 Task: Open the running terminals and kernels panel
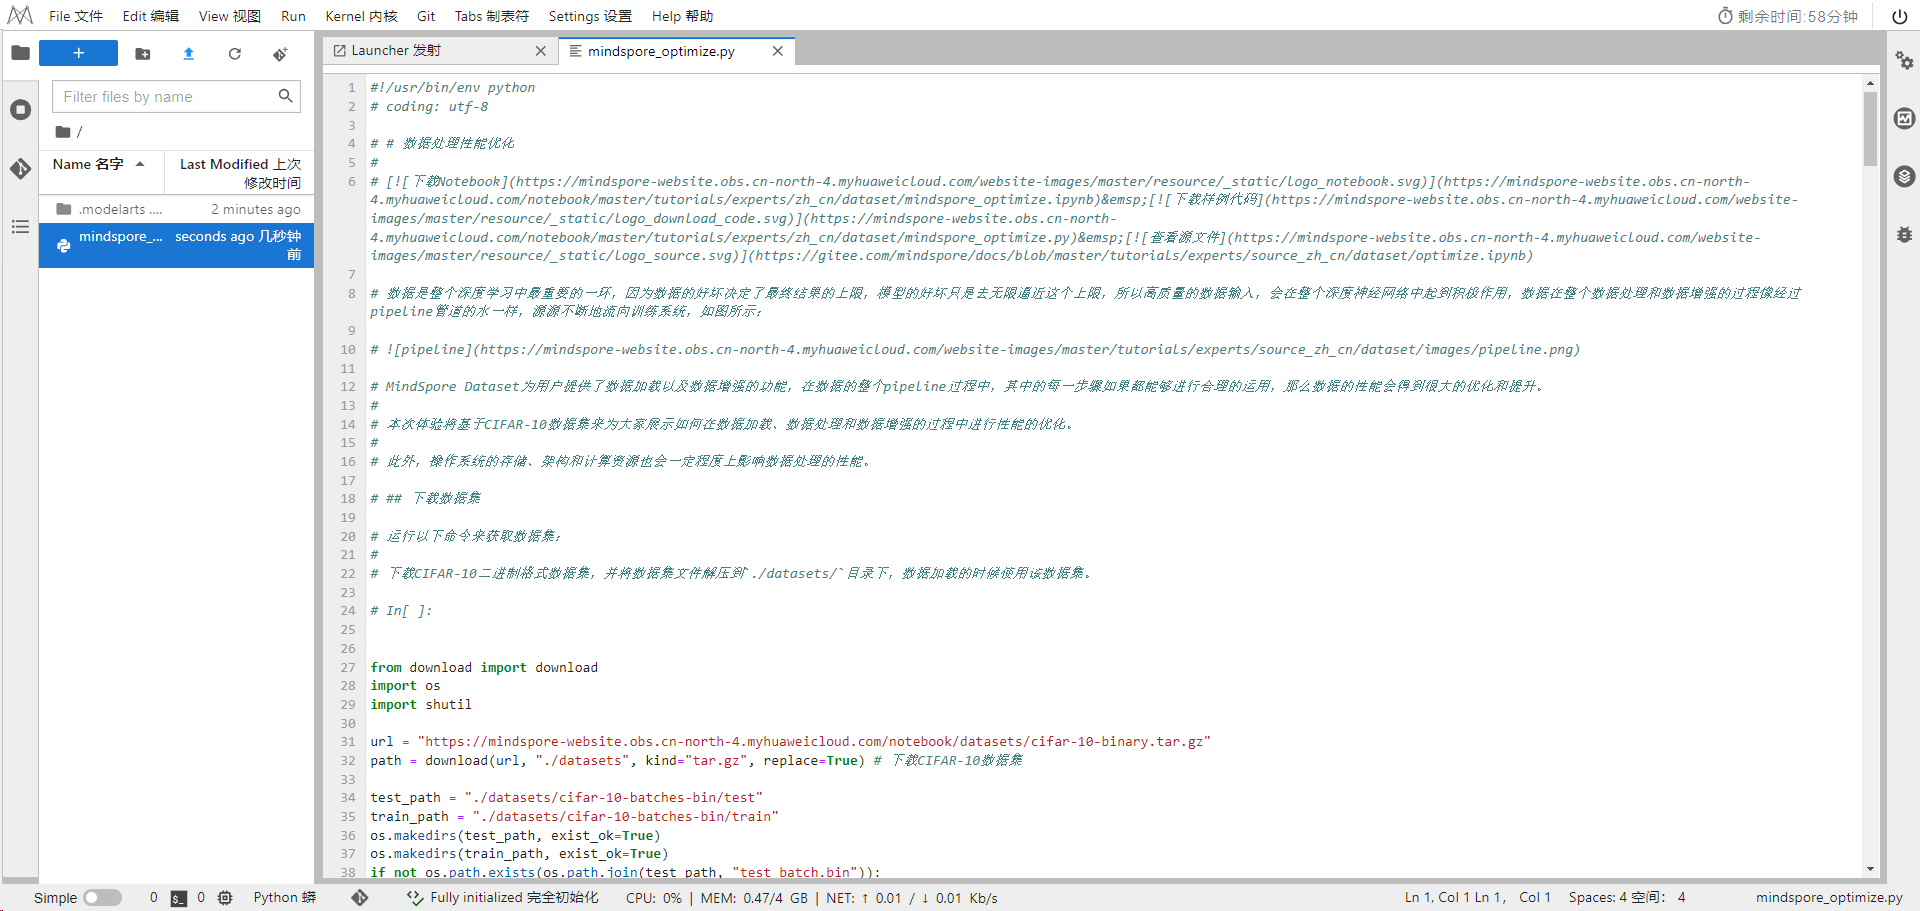[20, 110]
